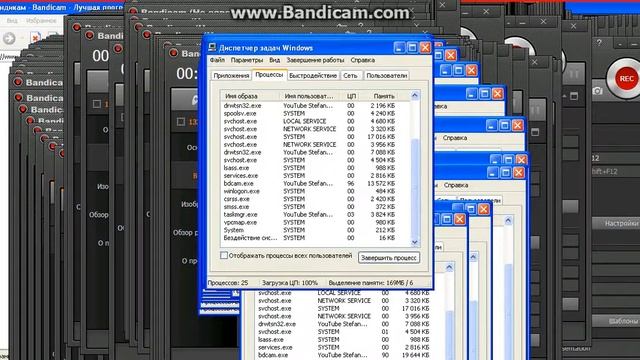This screenshot has width=640, height=360.
Task: Click 'Процессов: 25' in status bar
Action: [228, 282]
